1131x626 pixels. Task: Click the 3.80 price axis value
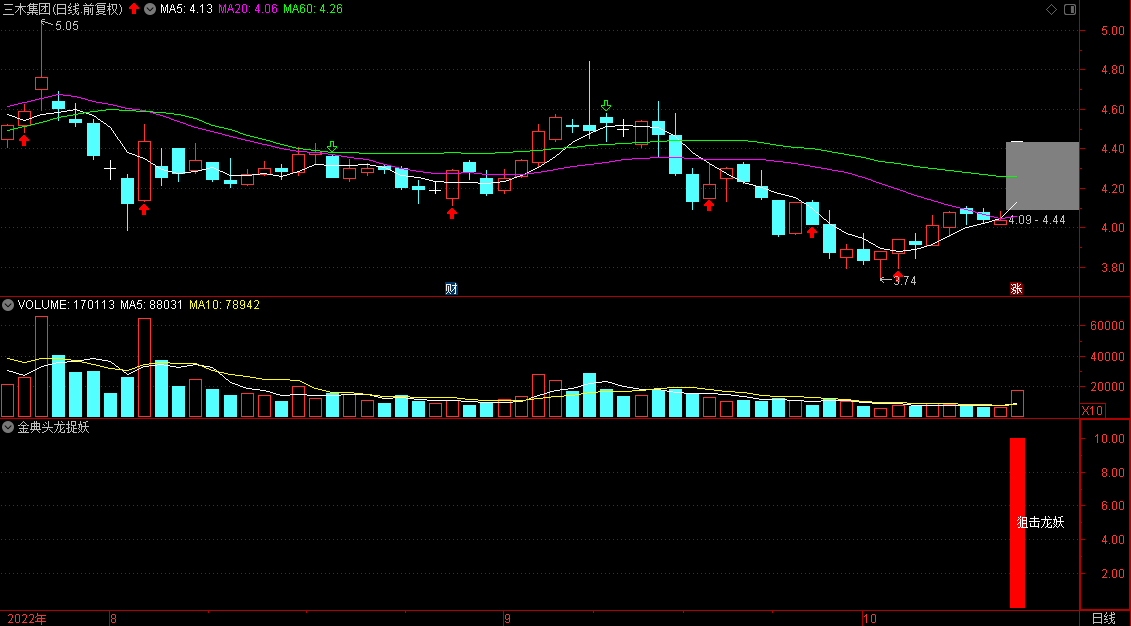1113,268
